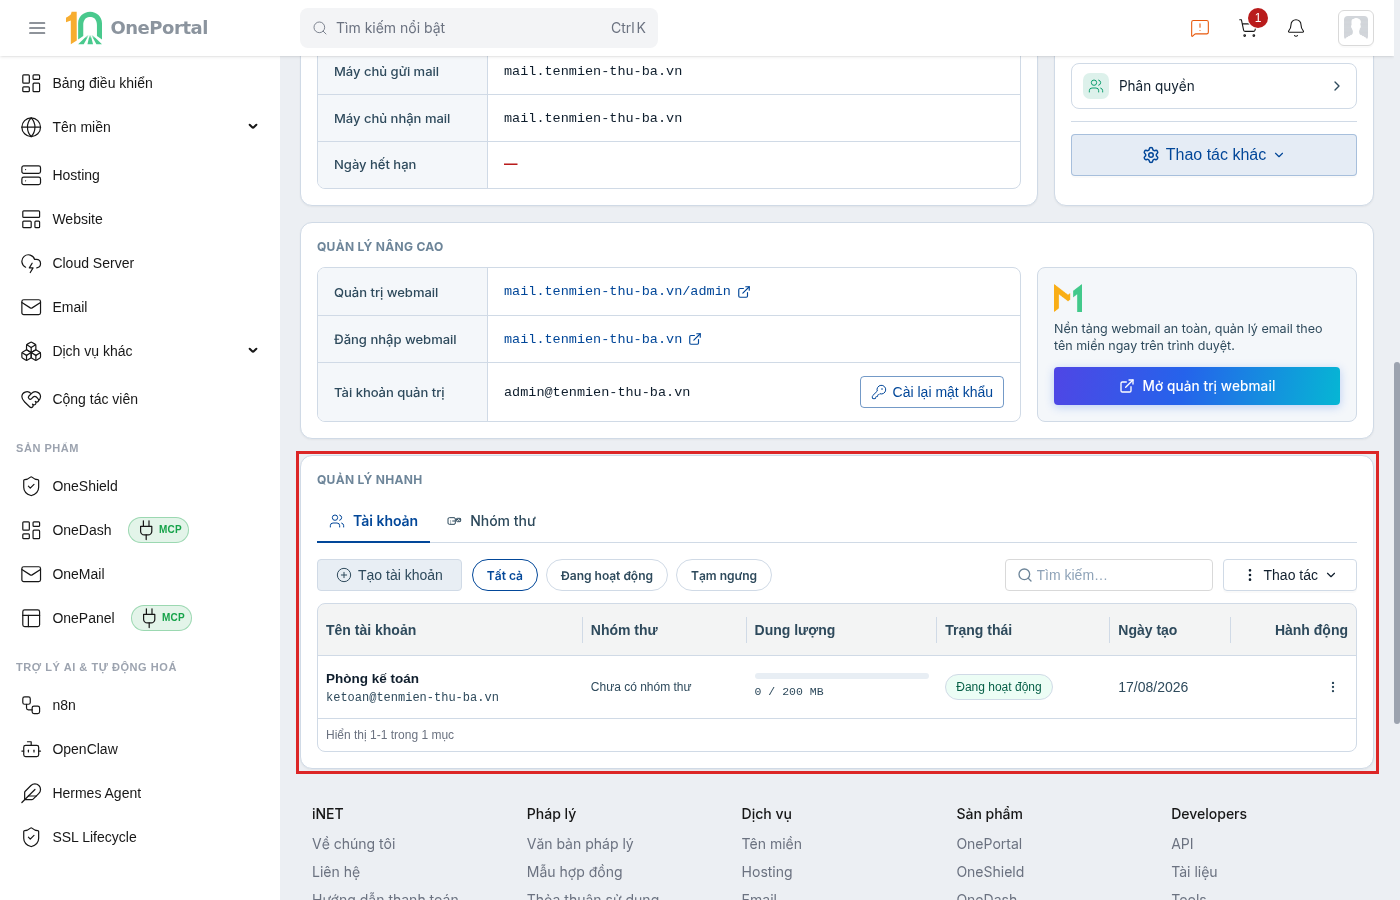Click the Tìm kiếm nổi bật search box
Viewport: 1400px width, 900px height.
(479, 28)
